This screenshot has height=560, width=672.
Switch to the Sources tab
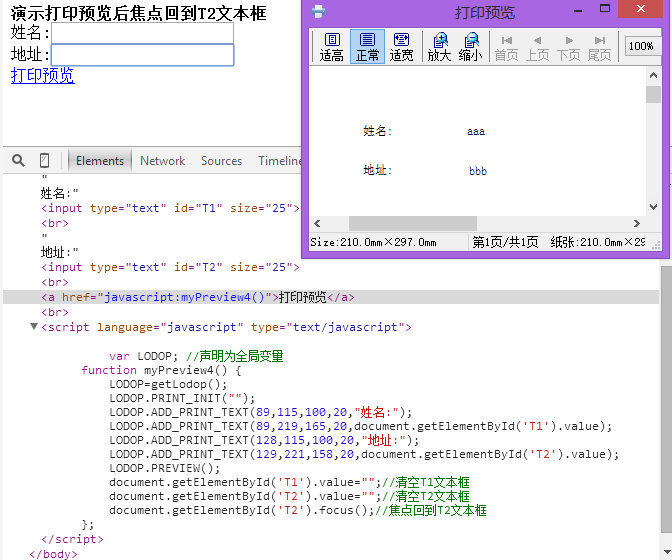[x=222, y=161]
